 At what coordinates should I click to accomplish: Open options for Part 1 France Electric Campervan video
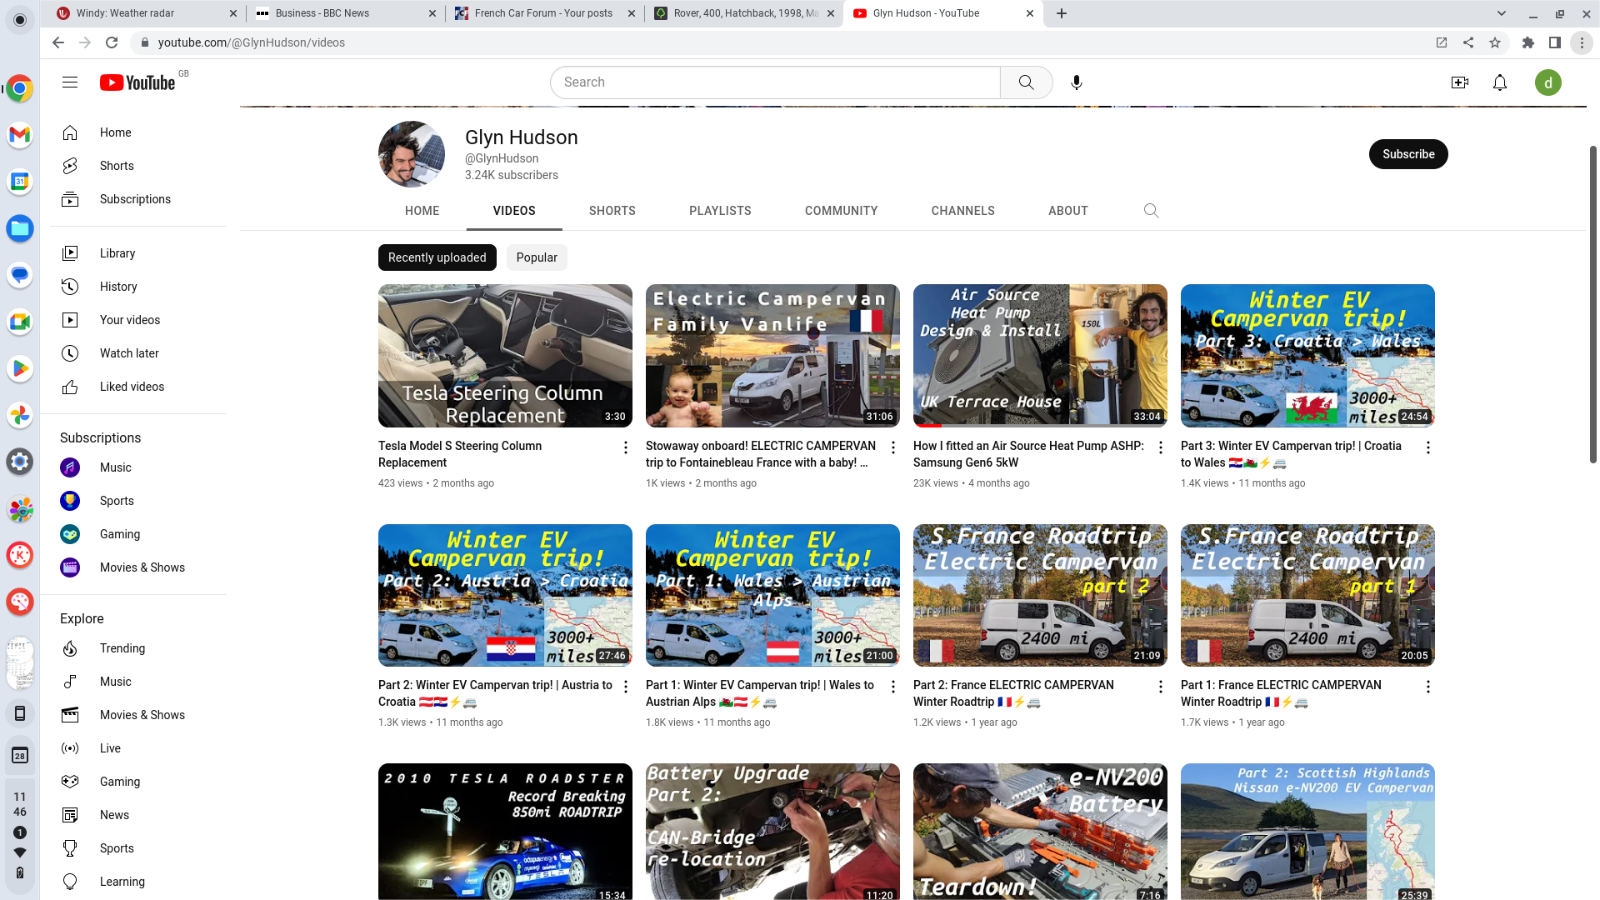(1428, 687)
